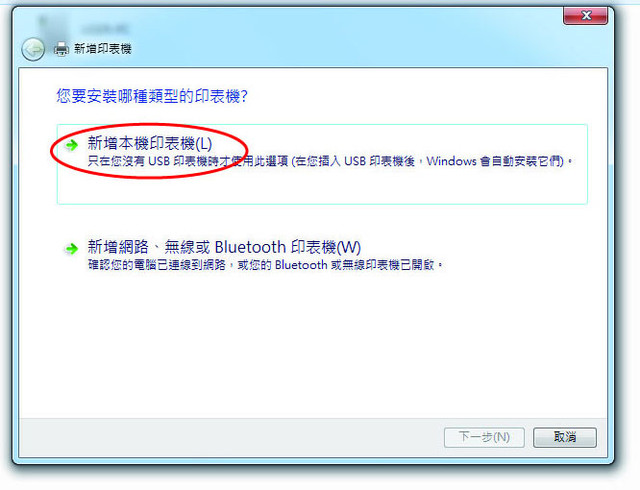Screen dimensions: 640x490
Task: Click empty space inside highlighted local printer box
Action: 322,186
